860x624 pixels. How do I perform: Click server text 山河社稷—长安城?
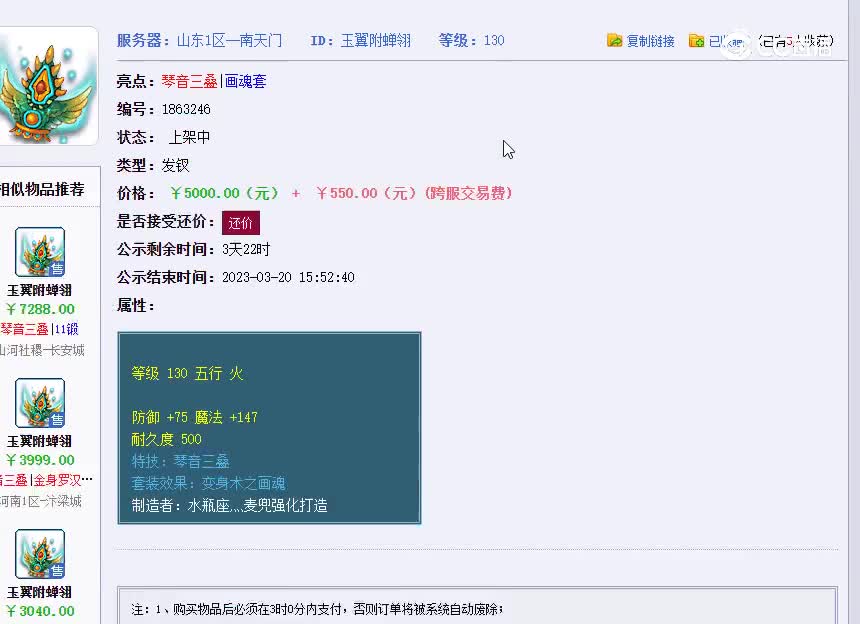pos(42,350)
